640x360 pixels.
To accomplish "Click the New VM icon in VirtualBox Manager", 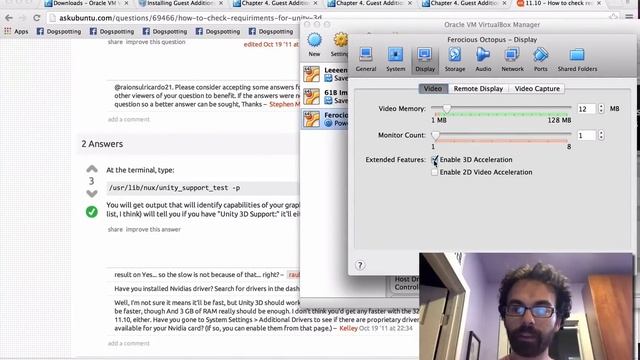I will coord(314,44).
